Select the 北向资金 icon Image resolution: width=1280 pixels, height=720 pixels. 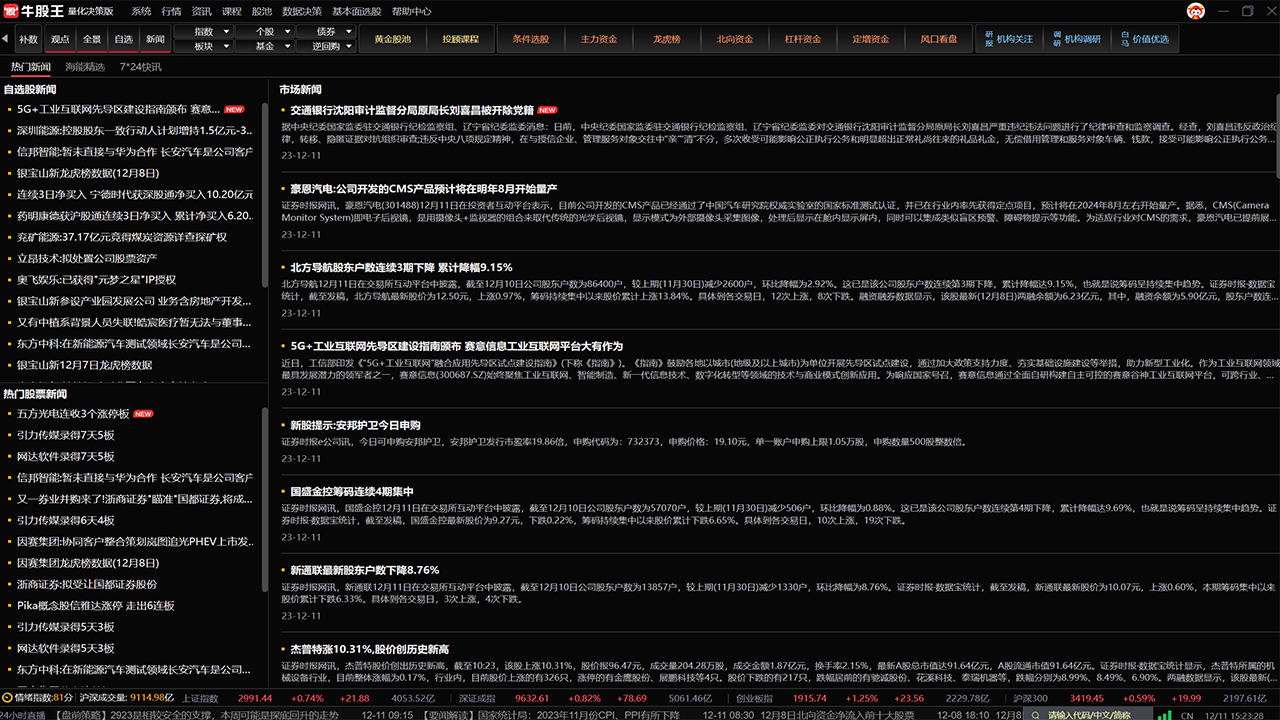[x=736, y=38]
